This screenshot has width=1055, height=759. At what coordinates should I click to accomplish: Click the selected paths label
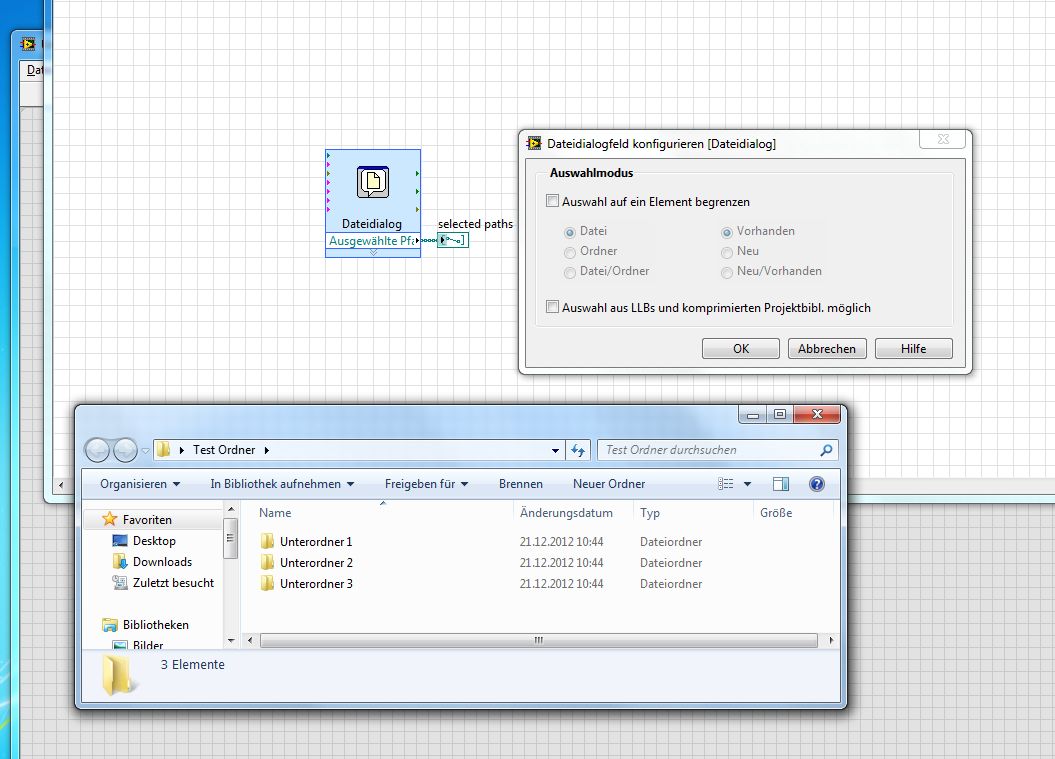475,223
